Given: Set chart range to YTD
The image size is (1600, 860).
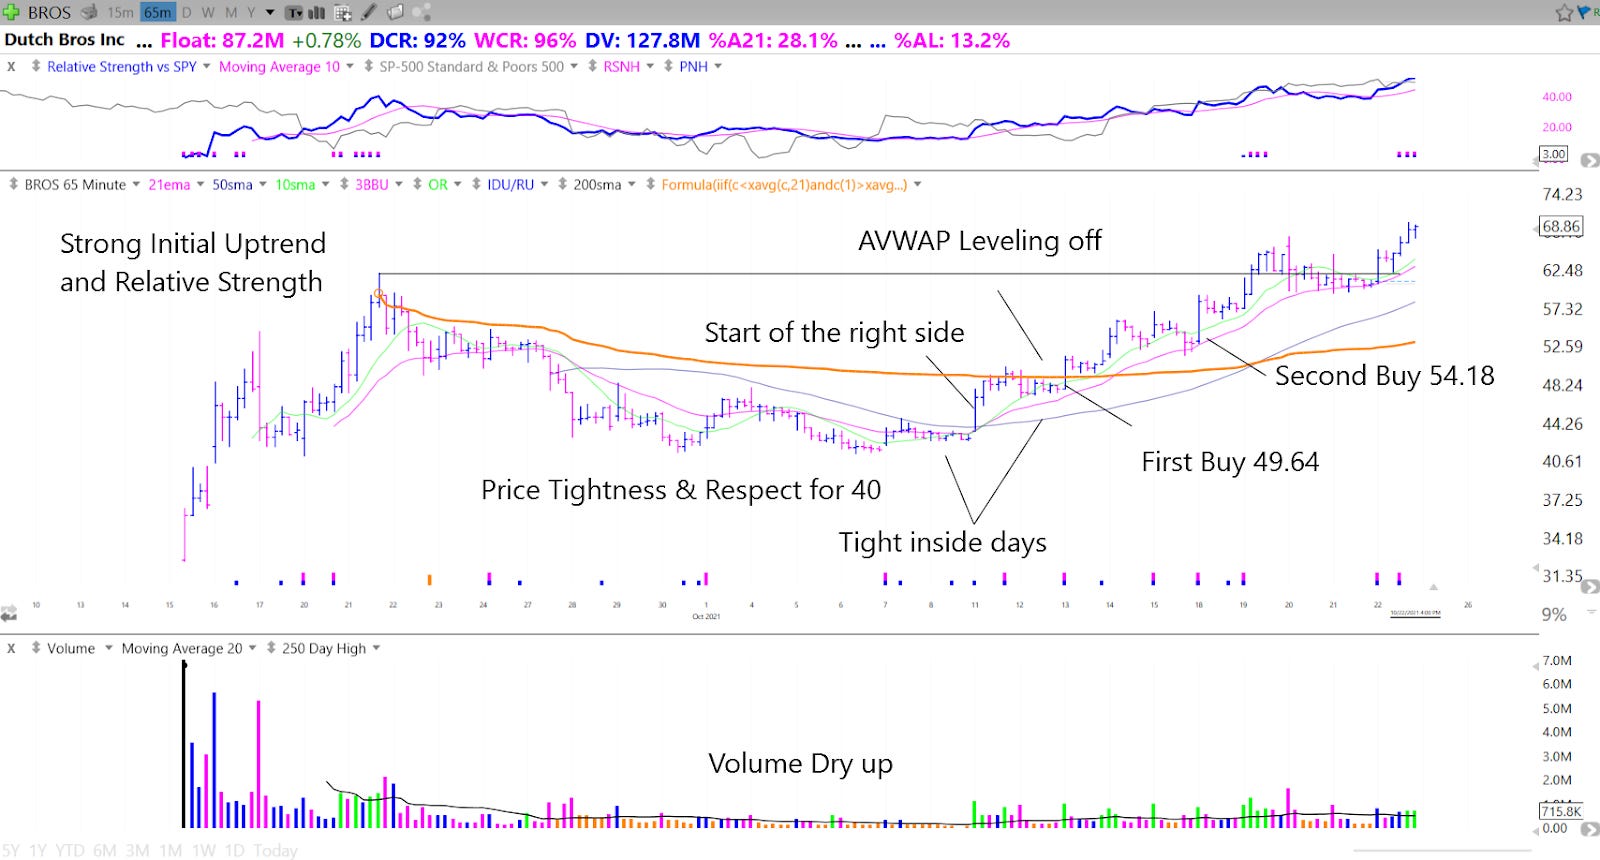Looking at the screenshot, I should 70,850.
